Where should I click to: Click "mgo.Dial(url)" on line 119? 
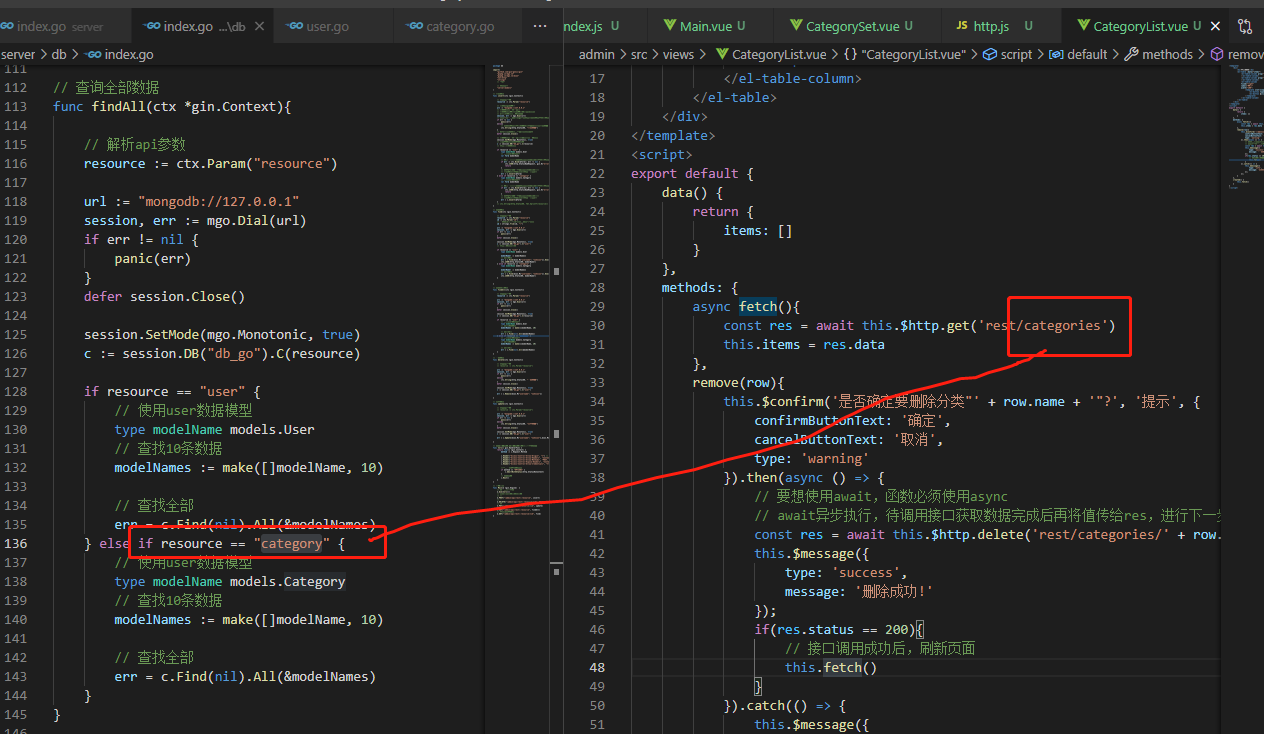[x=256, y=220]
